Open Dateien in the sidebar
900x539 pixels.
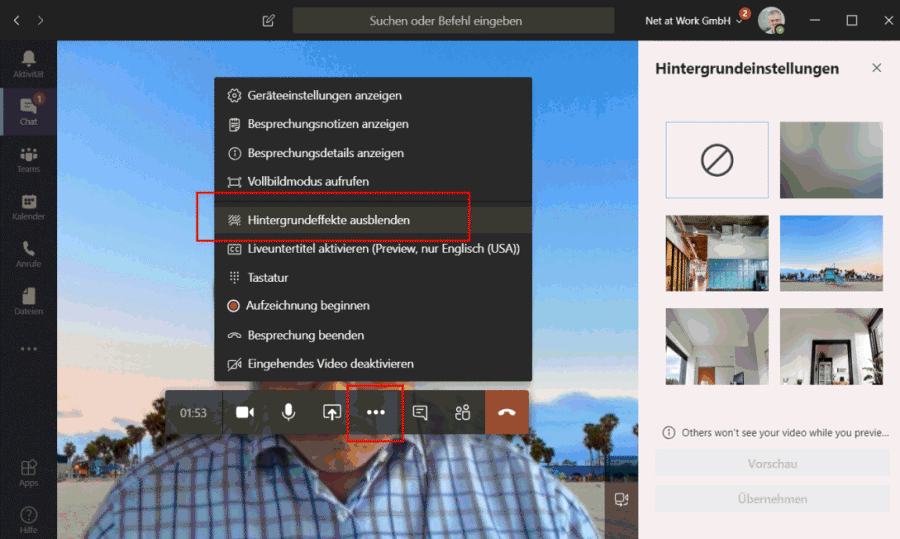coord(28,301)
